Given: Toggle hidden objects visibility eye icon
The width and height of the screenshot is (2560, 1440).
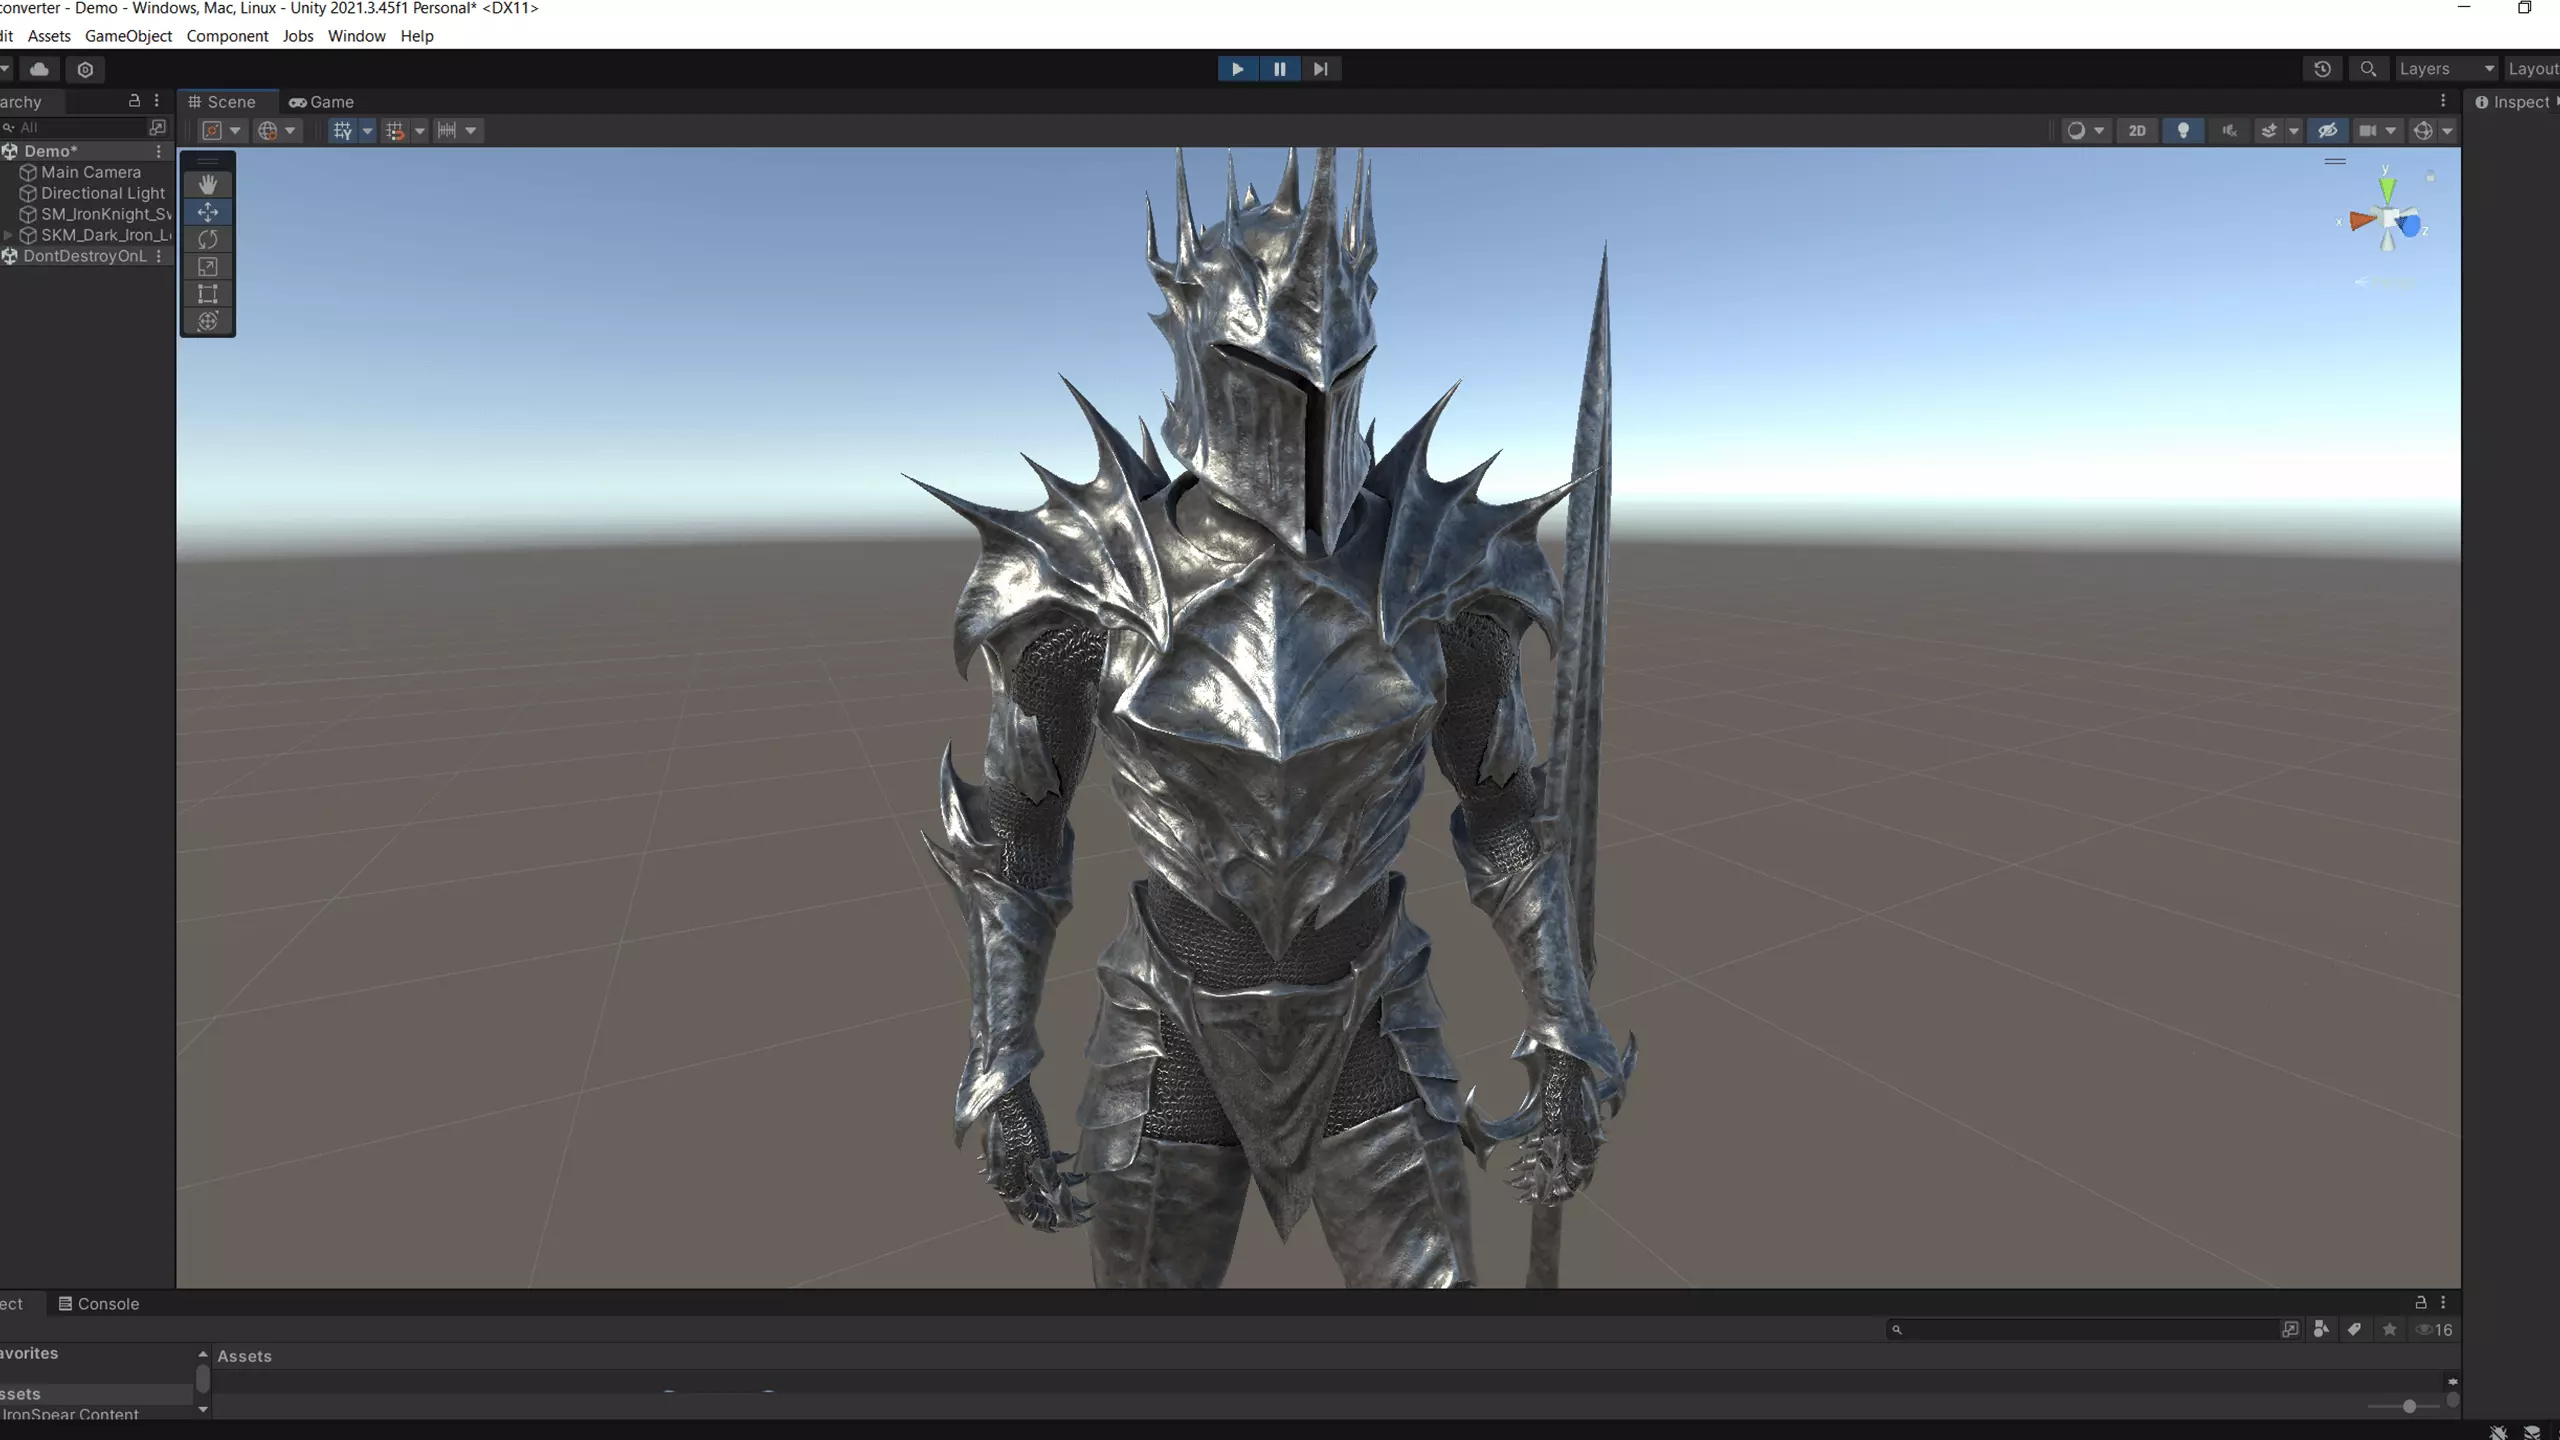Looking at the screenshot, I should coord(2327,131).
